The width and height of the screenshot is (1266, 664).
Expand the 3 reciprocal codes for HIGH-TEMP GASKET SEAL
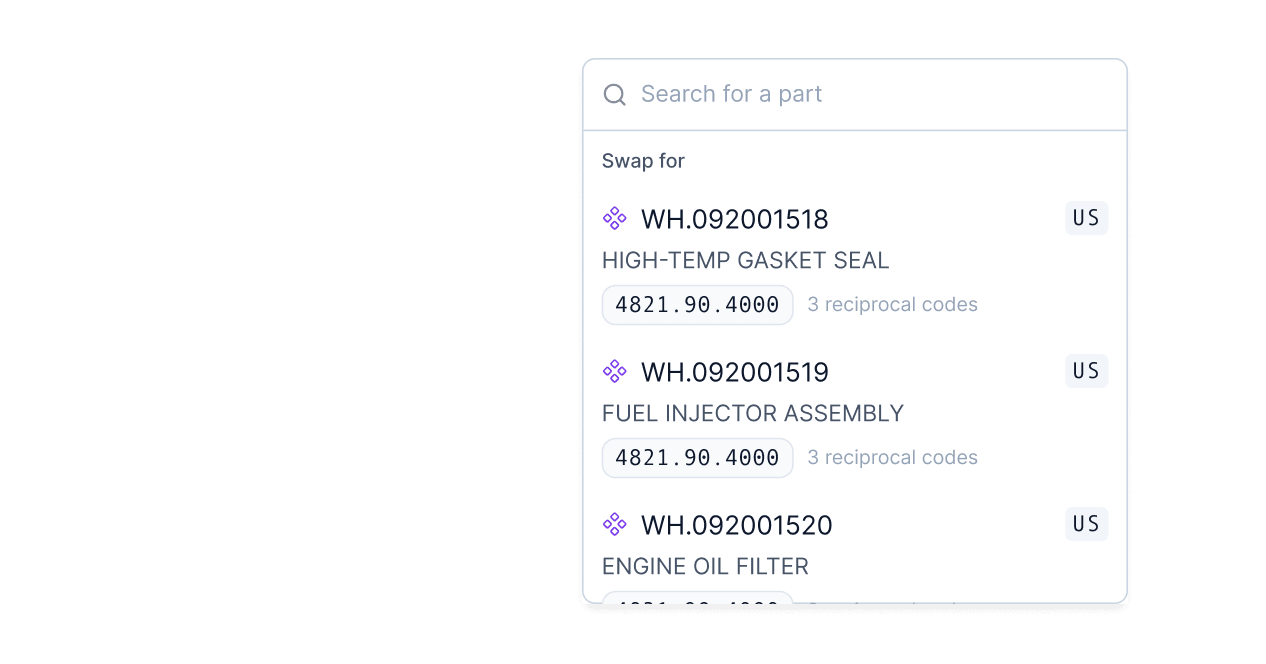(892, 304)
